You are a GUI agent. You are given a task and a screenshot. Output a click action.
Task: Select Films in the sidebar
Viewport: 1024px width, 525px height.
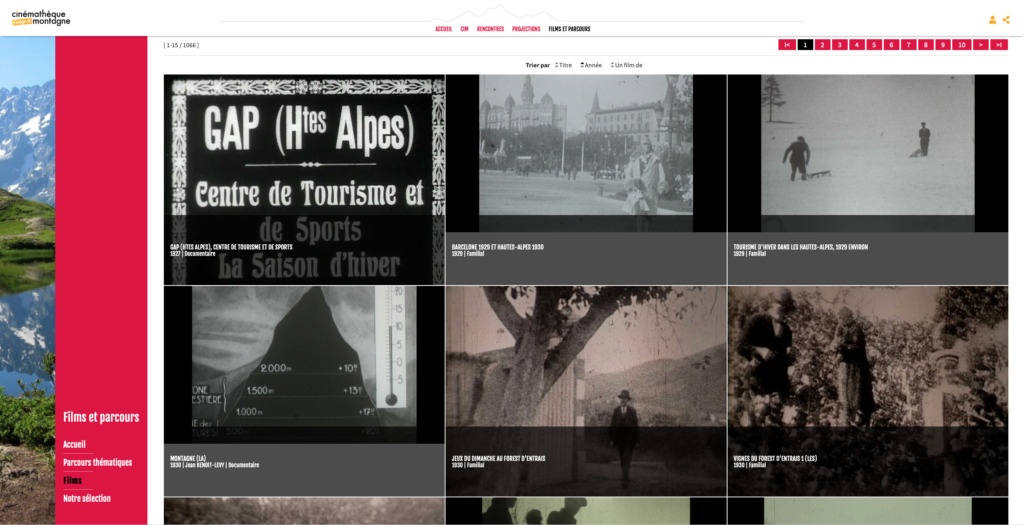[72, 481]
